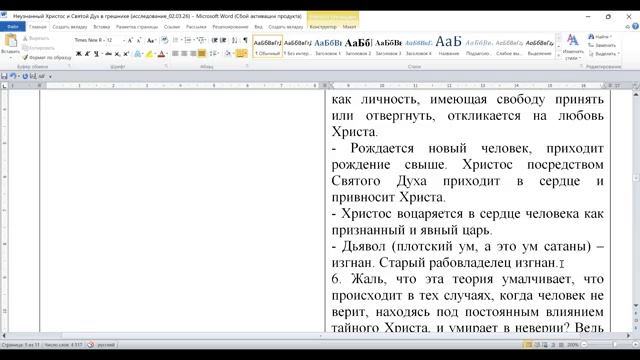640x360 pixels.
Task: Click Format Painter (Формат по образцу)
Action: coord(47,58)
